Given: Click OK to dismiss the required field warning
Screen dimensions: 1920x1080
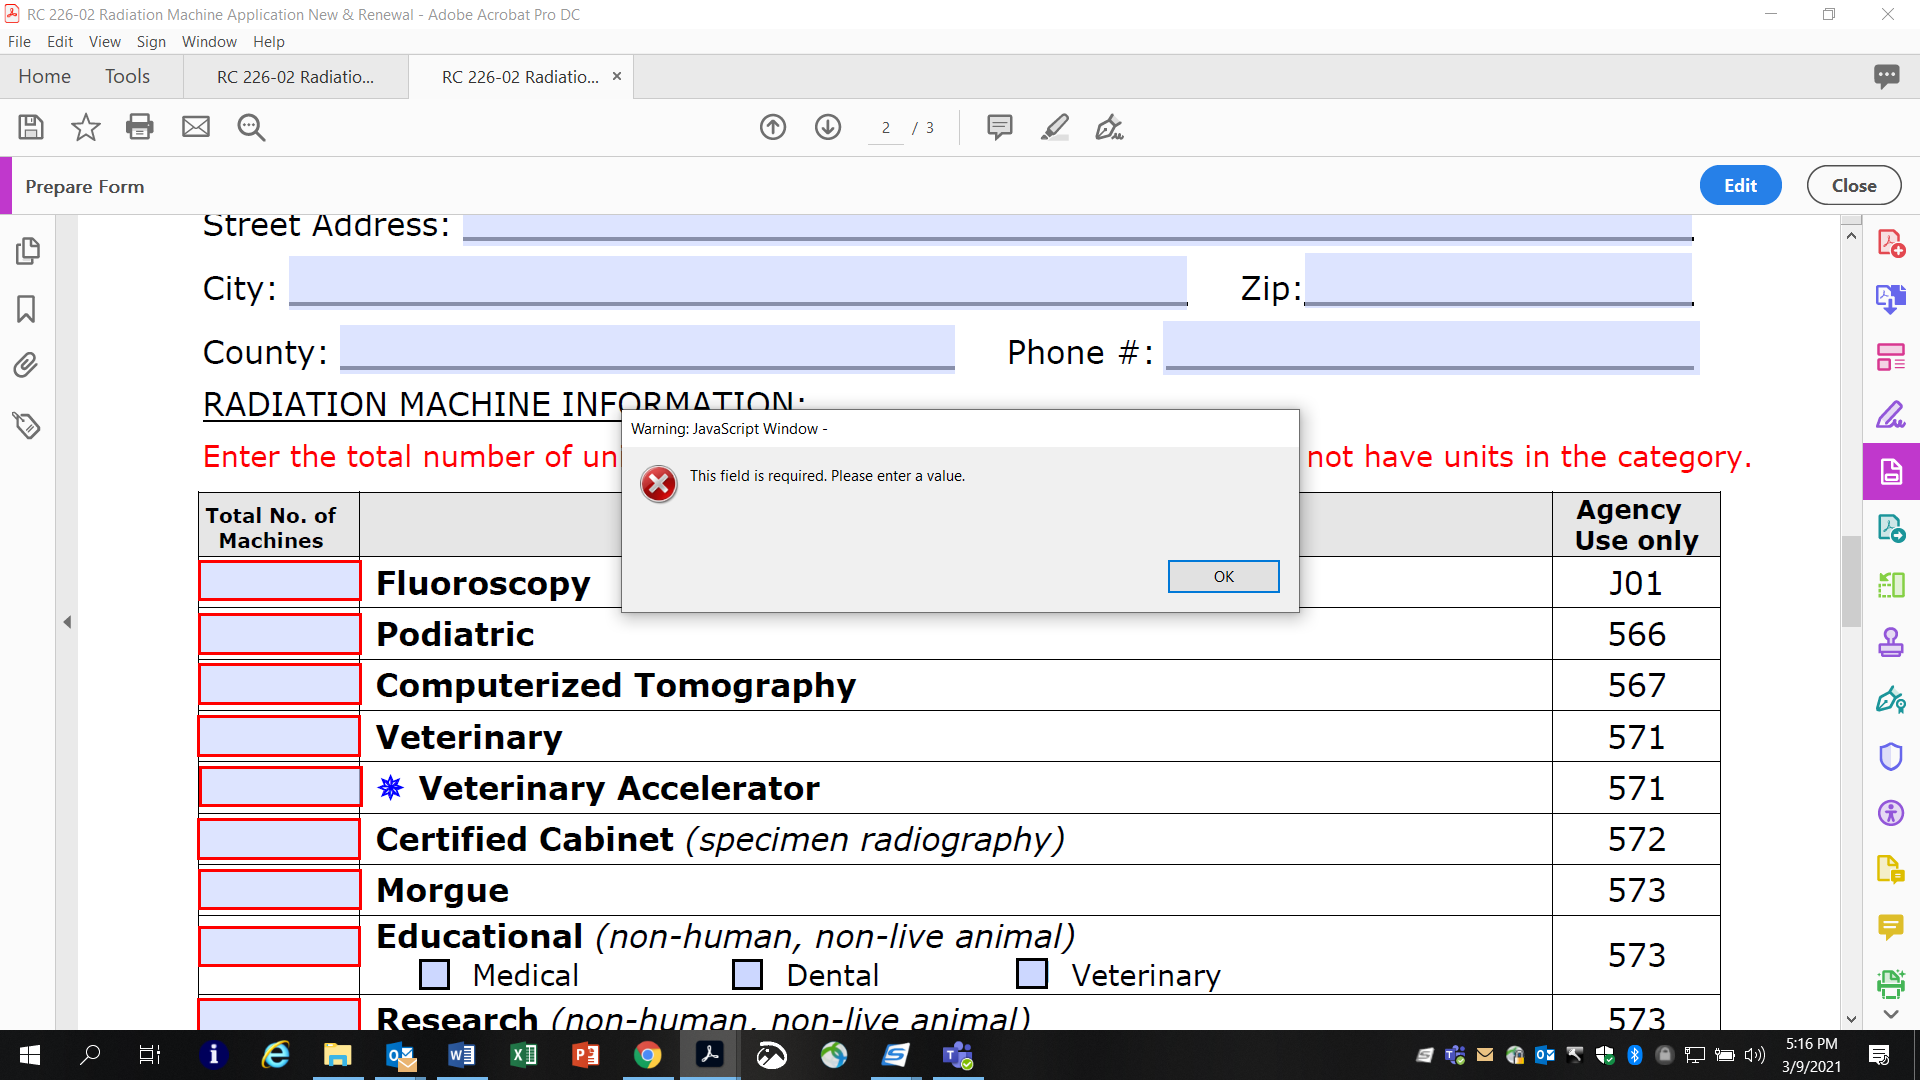Looking at the screenshot, I should point(1222,575).
